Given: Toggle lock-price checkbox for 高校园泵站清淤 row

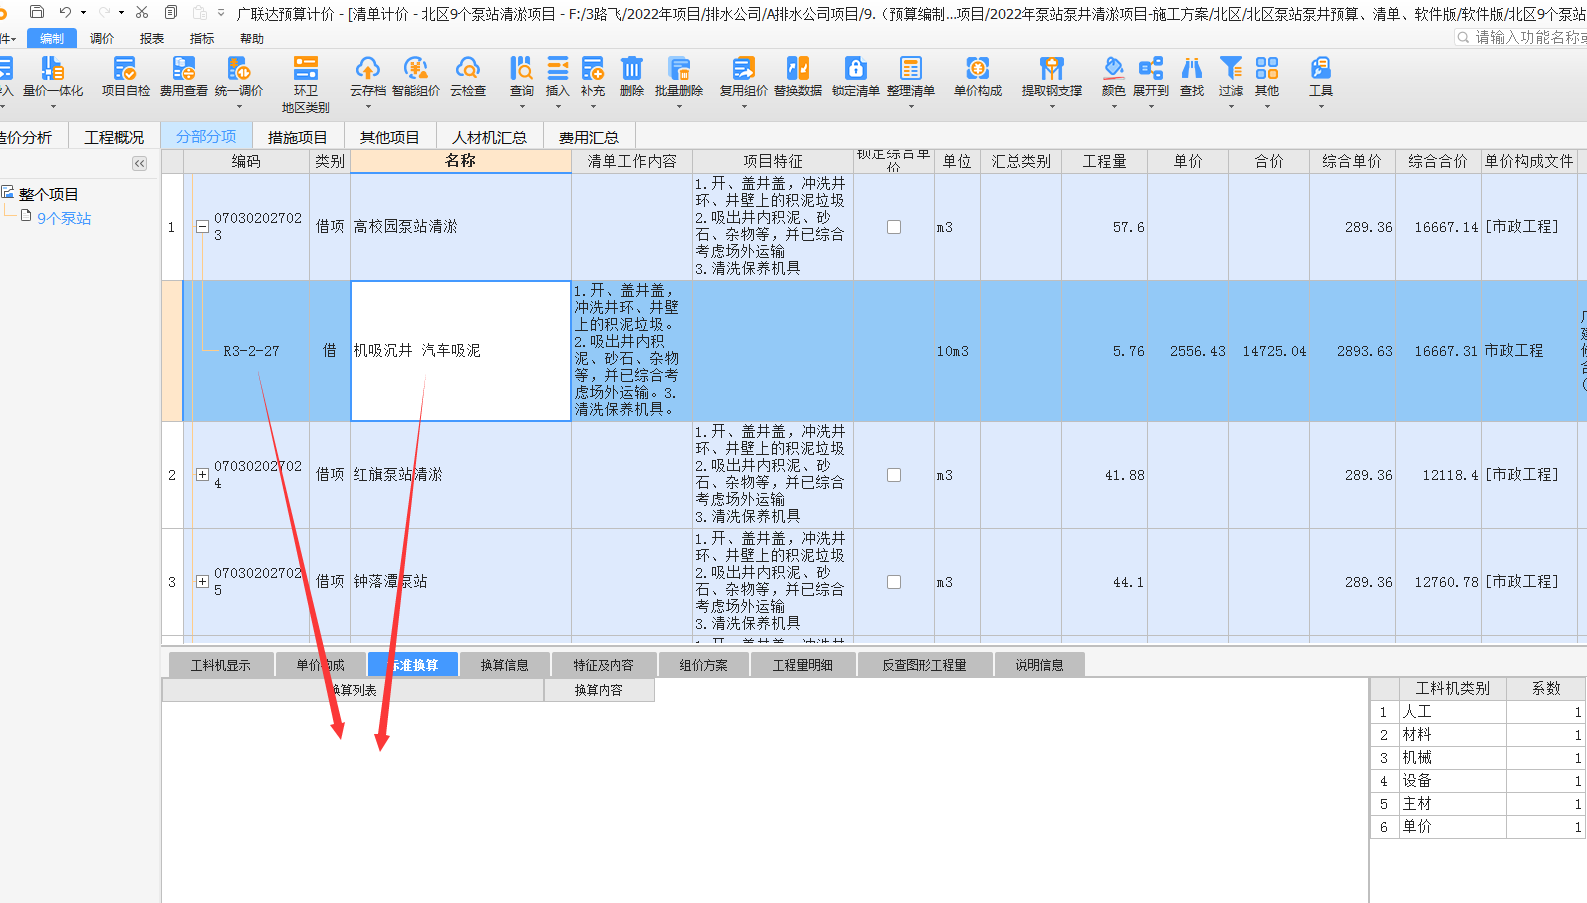Looking at the screenshot, I should [894, 227].
